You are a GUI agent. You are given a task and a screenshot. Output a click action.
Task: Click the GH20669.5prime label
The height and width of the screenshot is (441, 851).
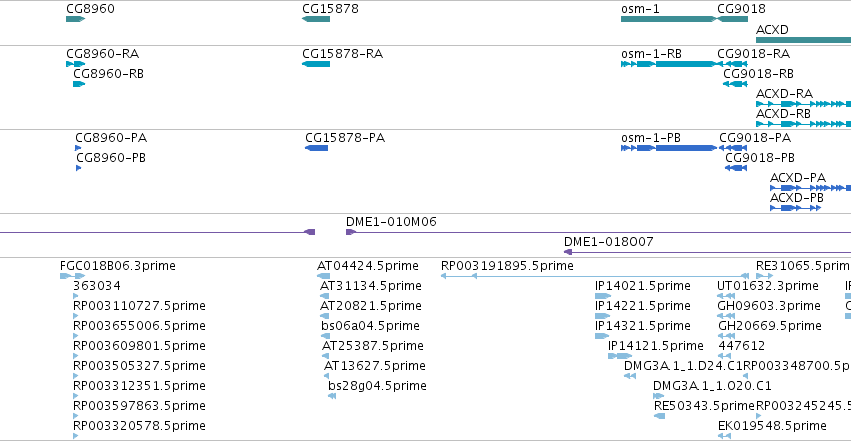tap(770, 326)
